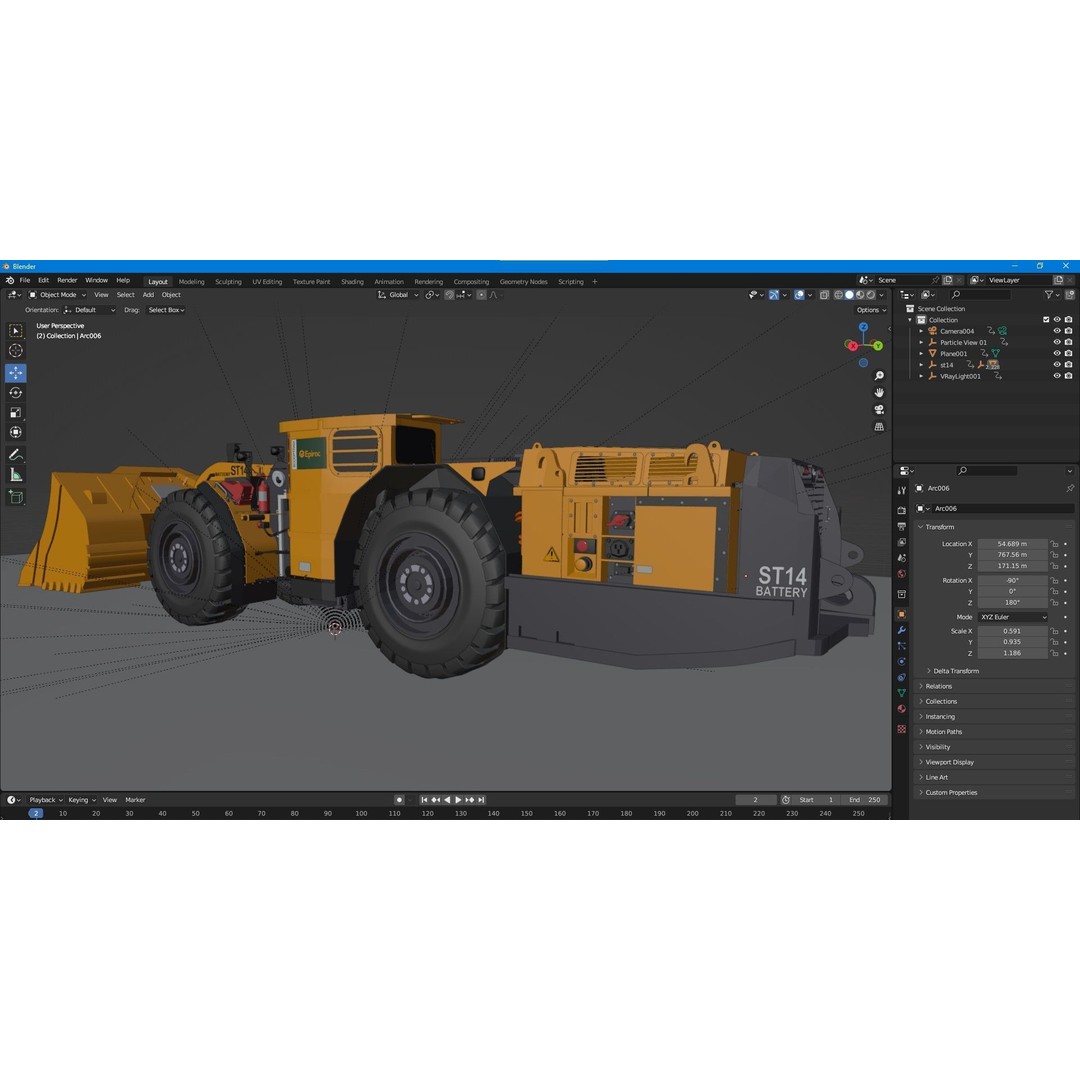Image resolution: width=1080 pixels, height=1080 pixels.
Task: Open the viewport Add menu
Action: [148, 295]
